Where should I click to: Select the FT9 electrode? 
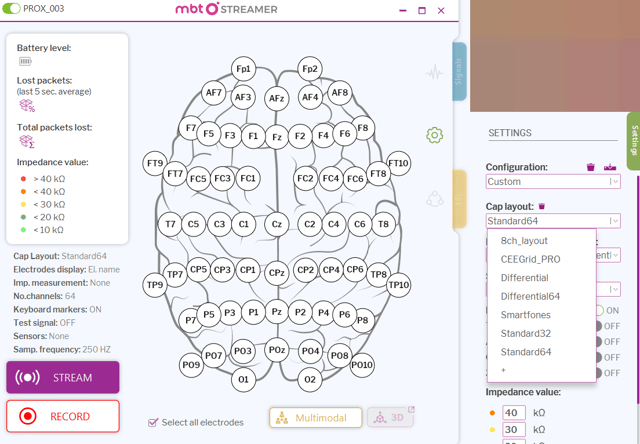coord(155,163)
